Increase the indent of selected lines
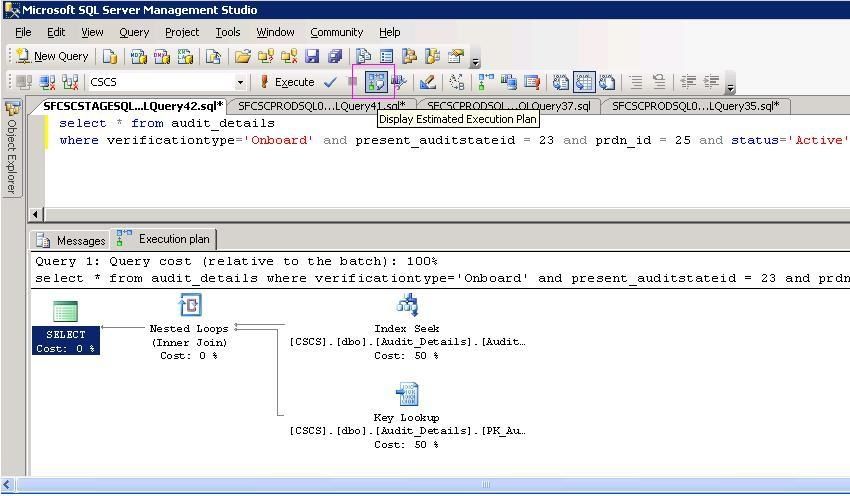This screenshot has width=850, height=496. (711, 82)
